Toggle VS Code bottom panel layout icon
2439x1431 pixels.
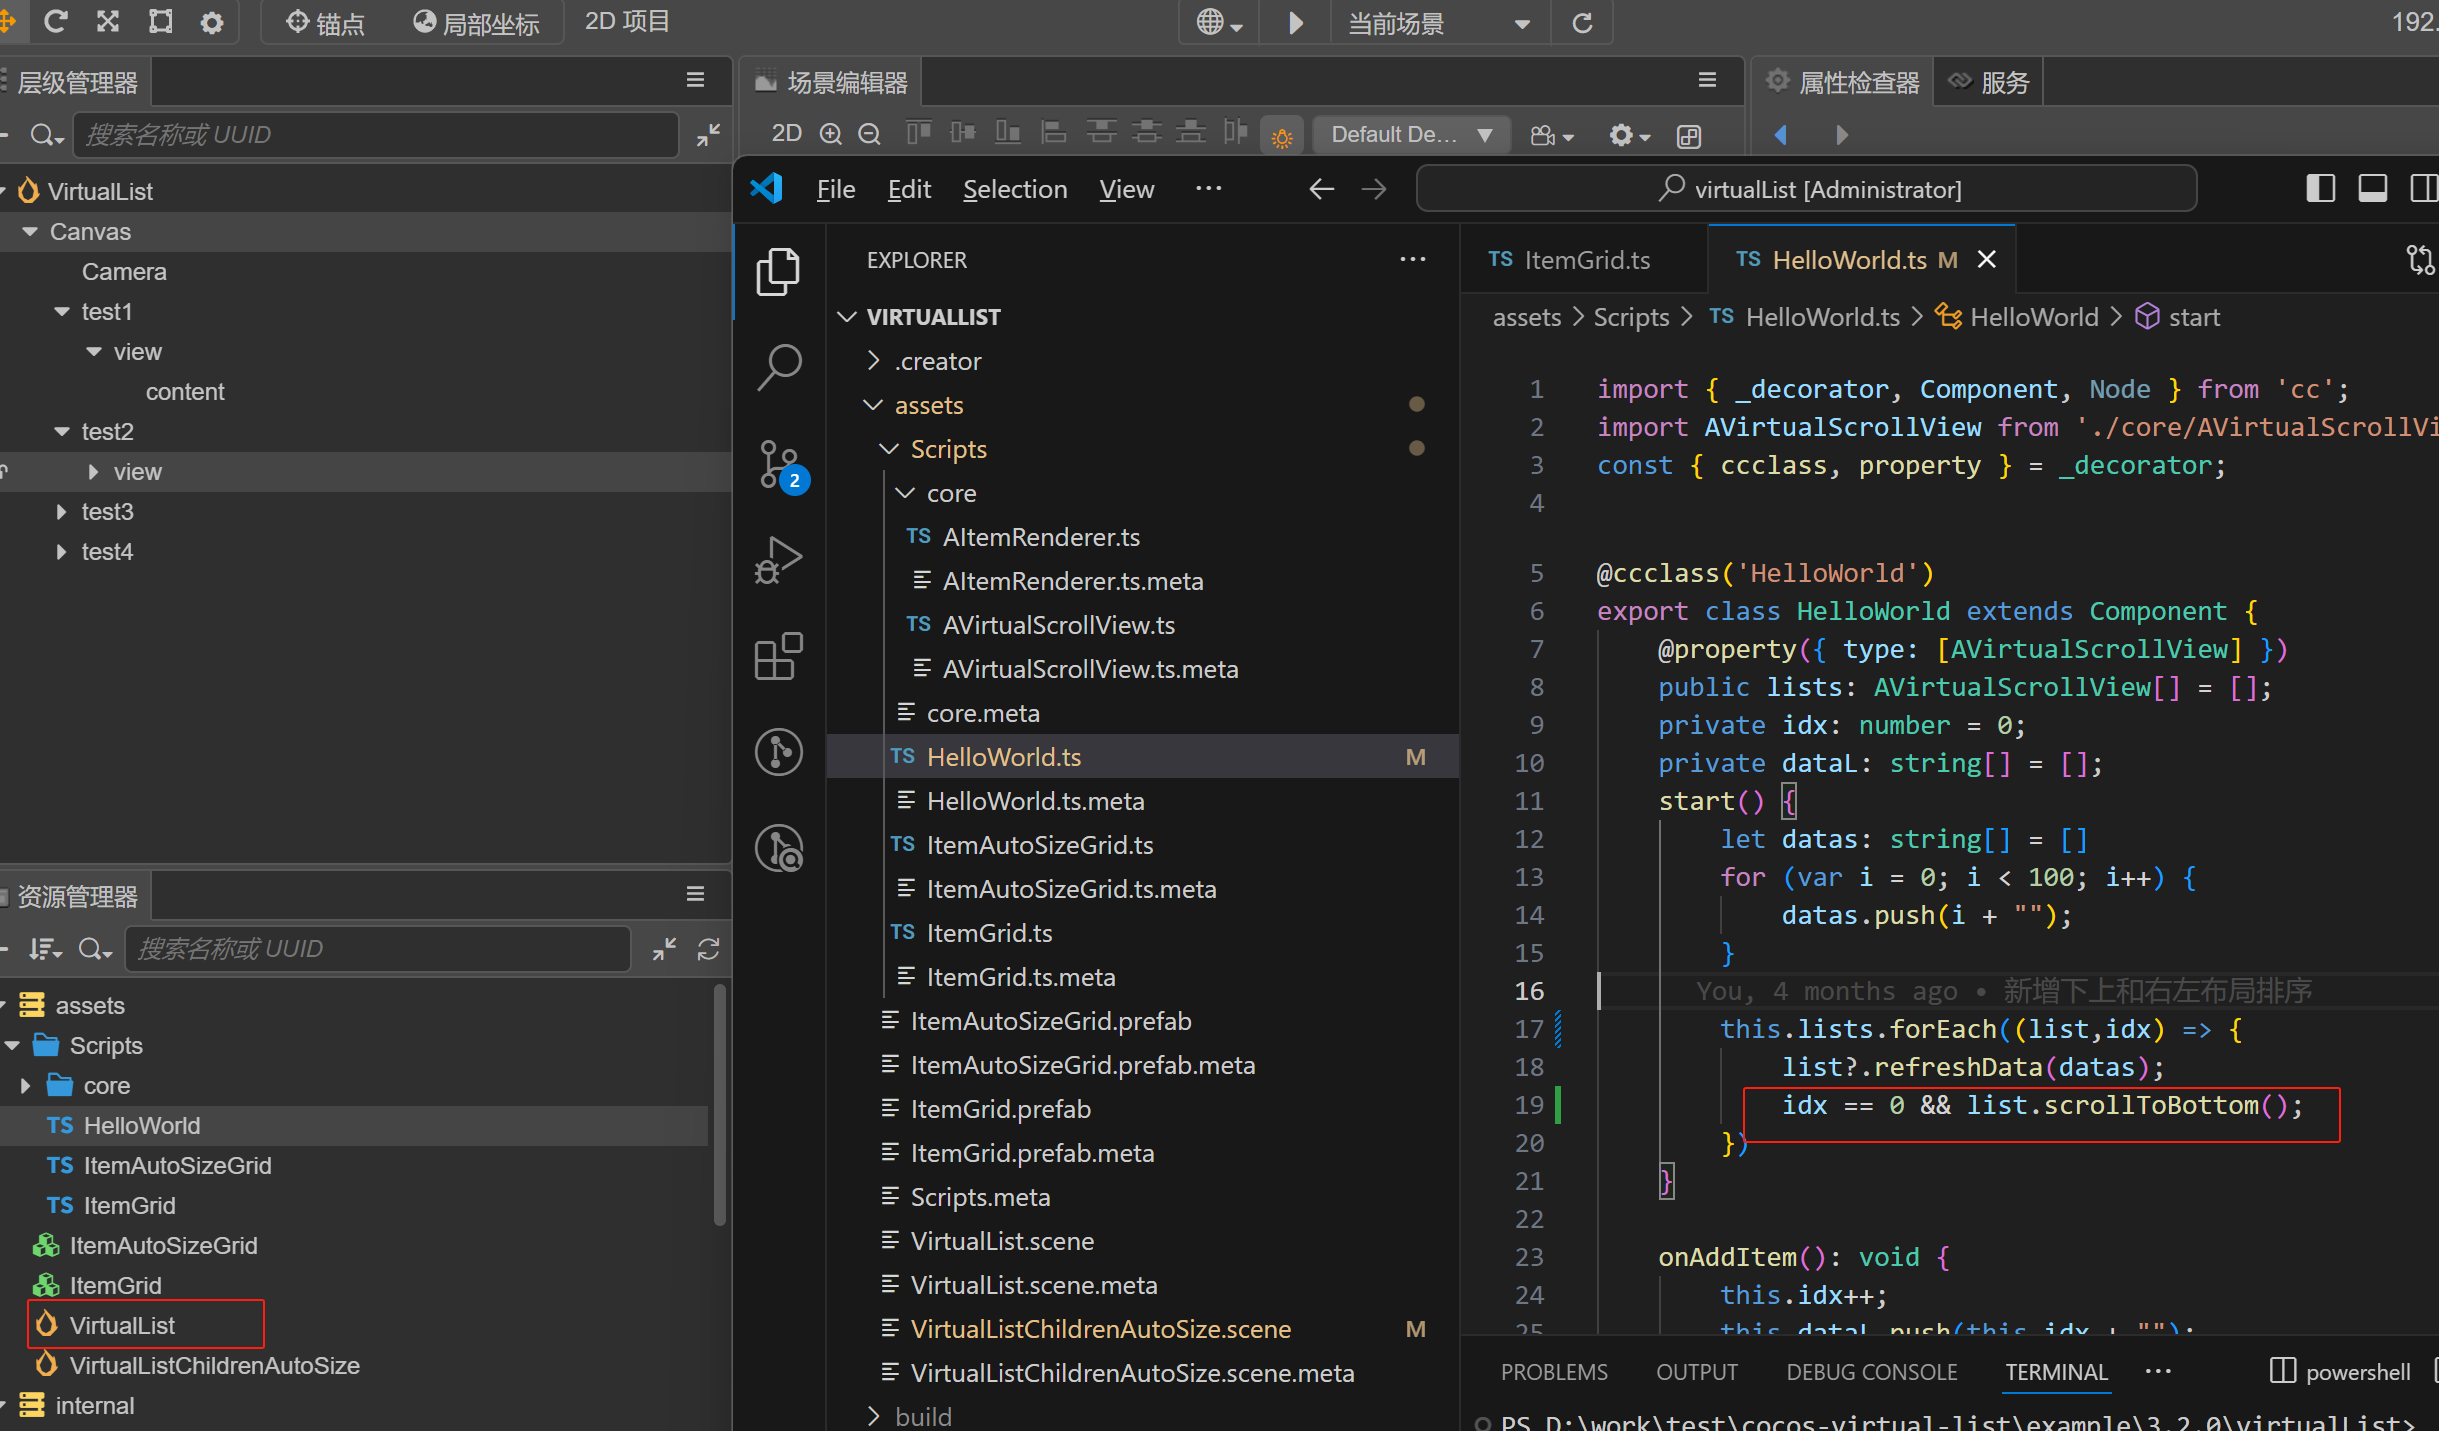tap(2372, 189)
